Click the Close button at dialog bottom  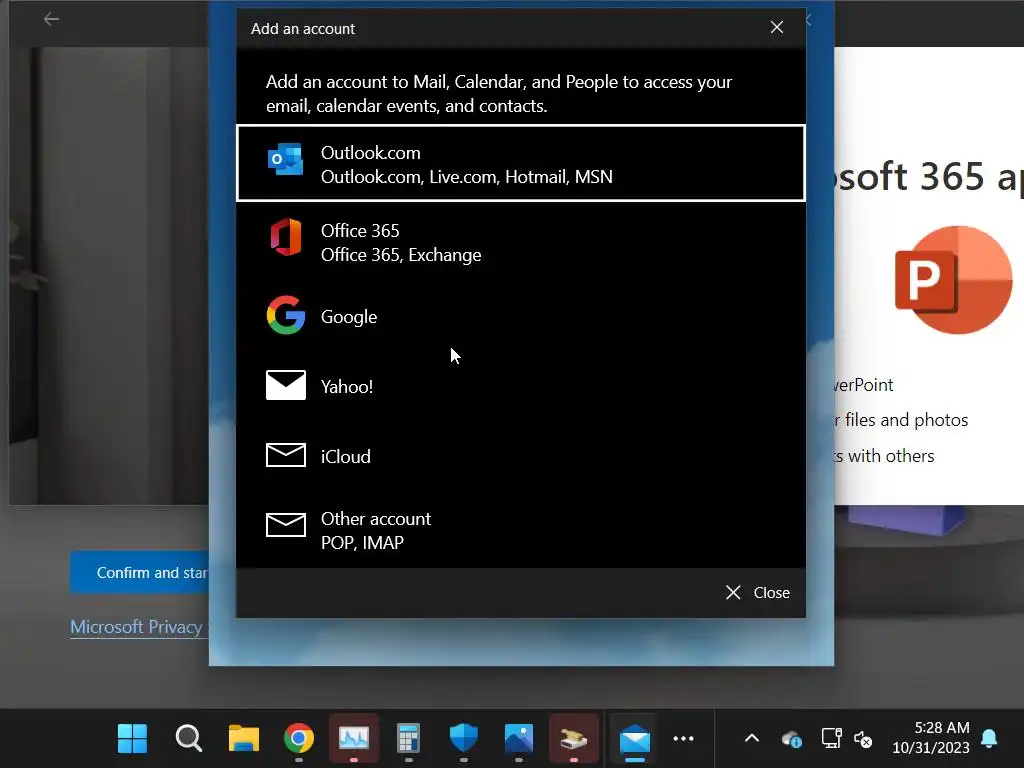click(758, 592)
